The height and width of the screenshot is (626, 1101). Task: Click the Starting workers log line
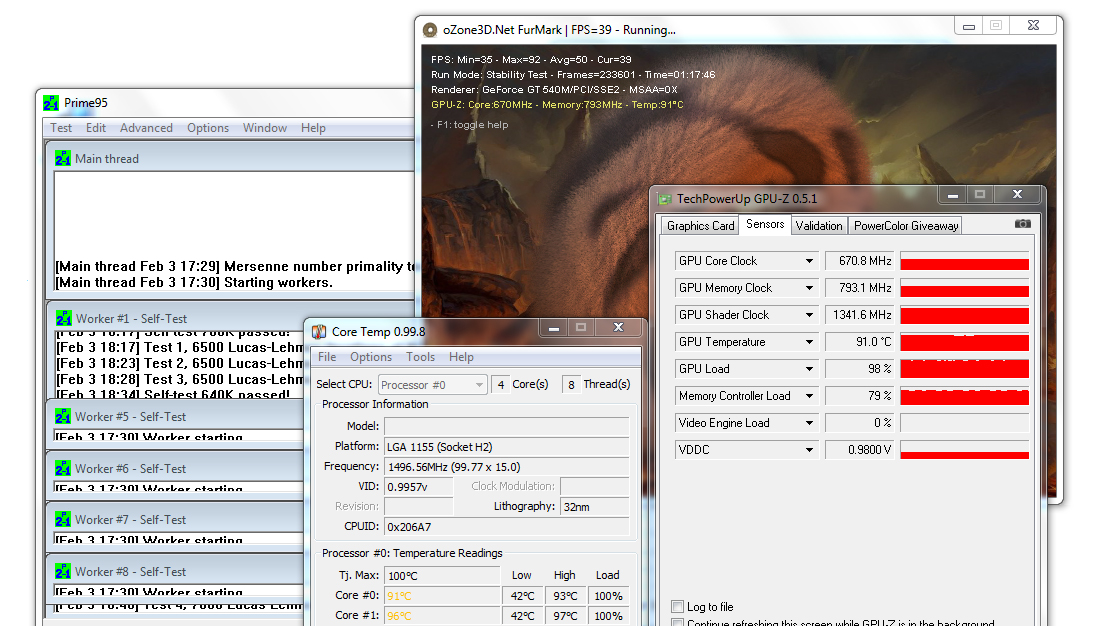[x=195, y=283]
